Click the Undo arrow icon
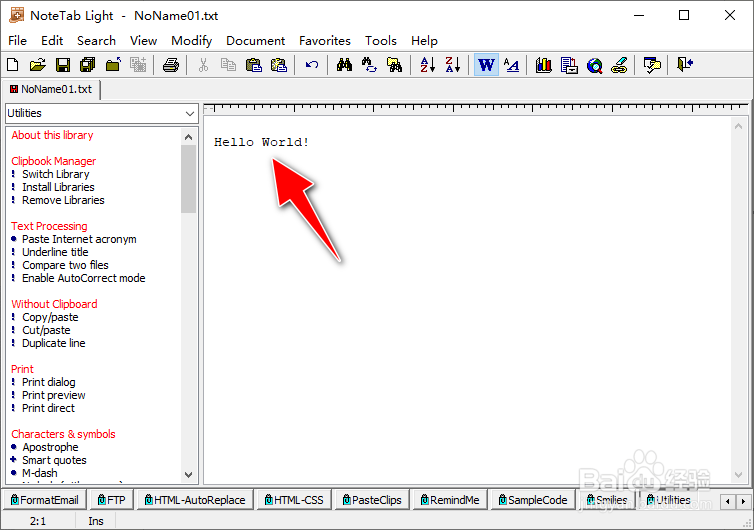 [312, 64]
